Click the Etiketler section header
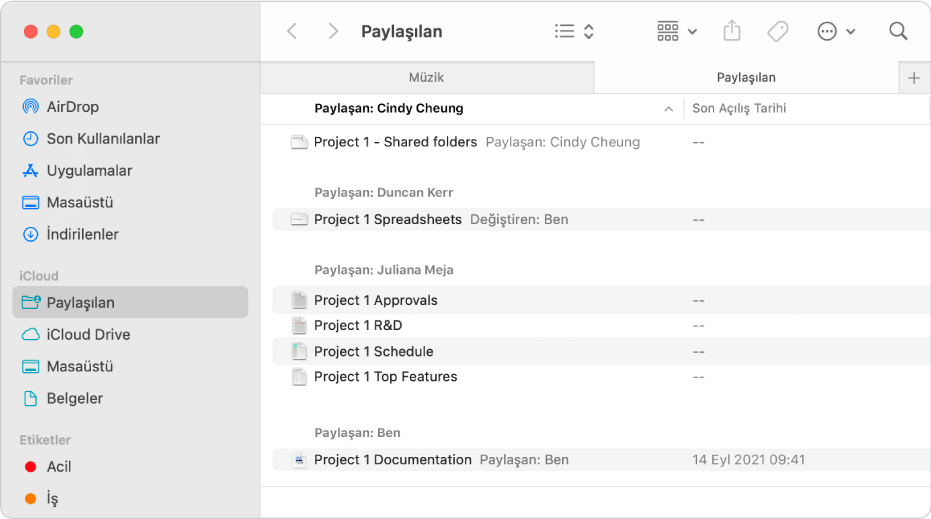The width and height of the screenshot is (931, 519). tap(45, 440)
